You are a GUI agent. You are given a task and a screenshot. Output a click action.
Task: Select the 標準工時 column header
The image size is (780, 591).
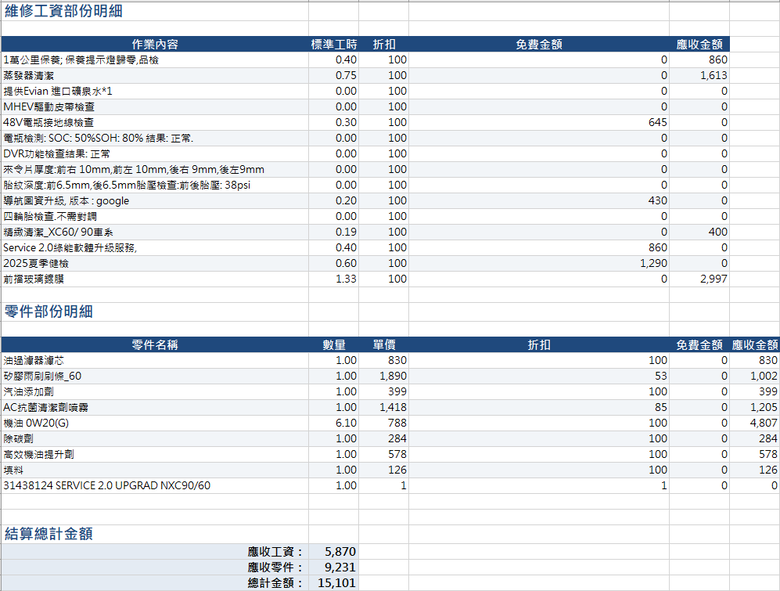[x=334, y=44]
